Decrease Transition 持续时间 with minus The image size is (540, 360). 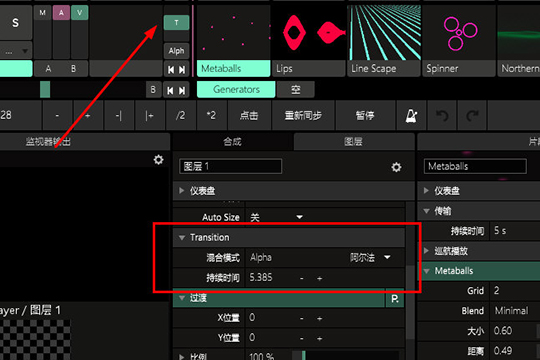click(302, 278)
